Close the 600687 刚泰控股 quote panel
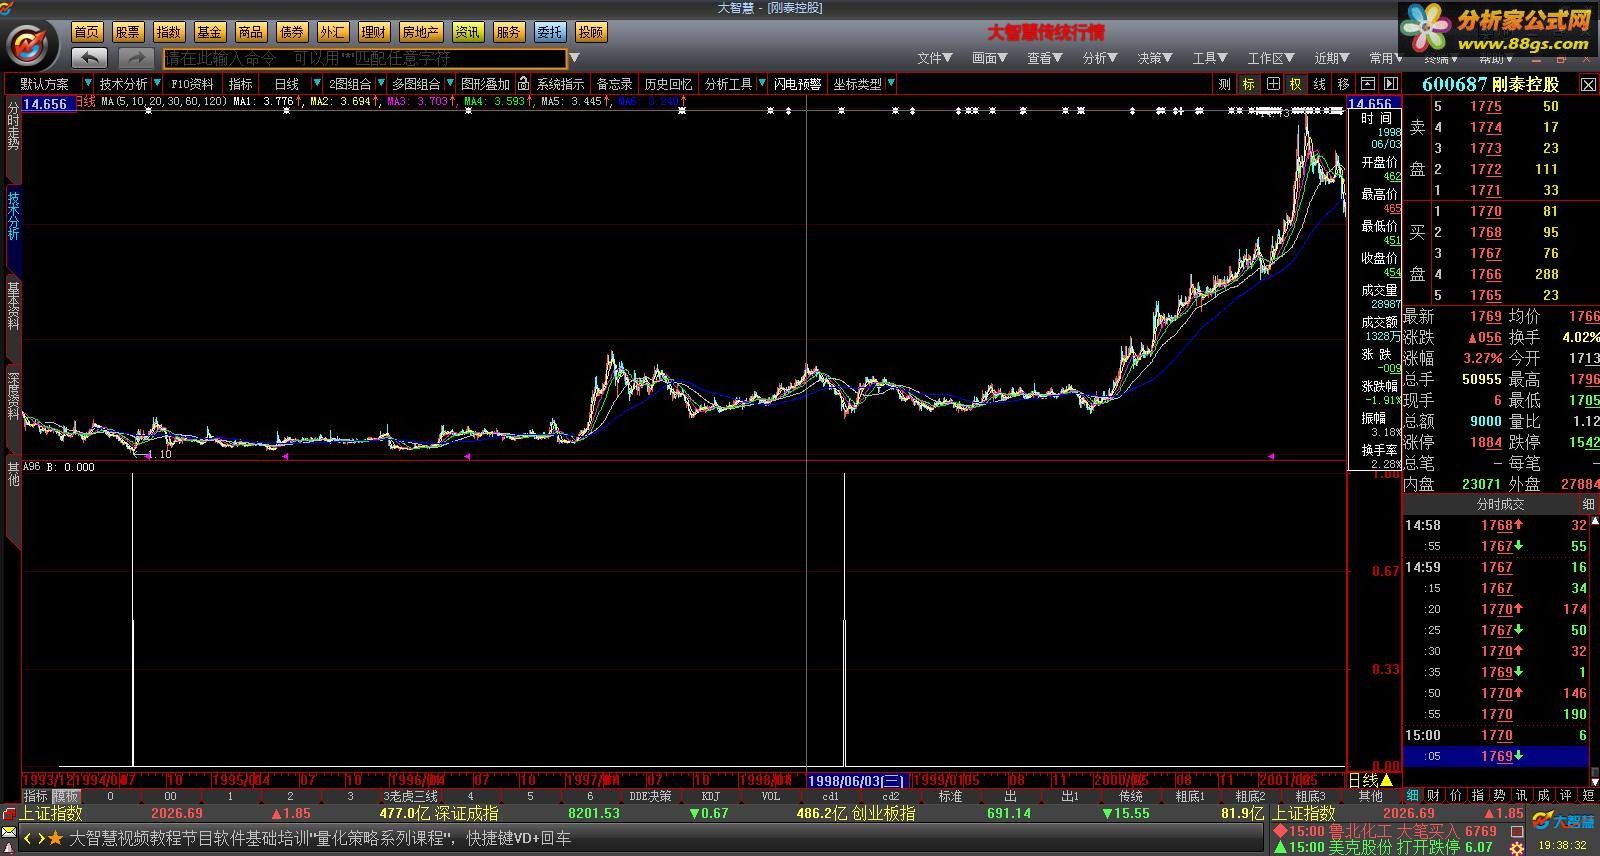Screen dimensions: 1600x856 1588,85
